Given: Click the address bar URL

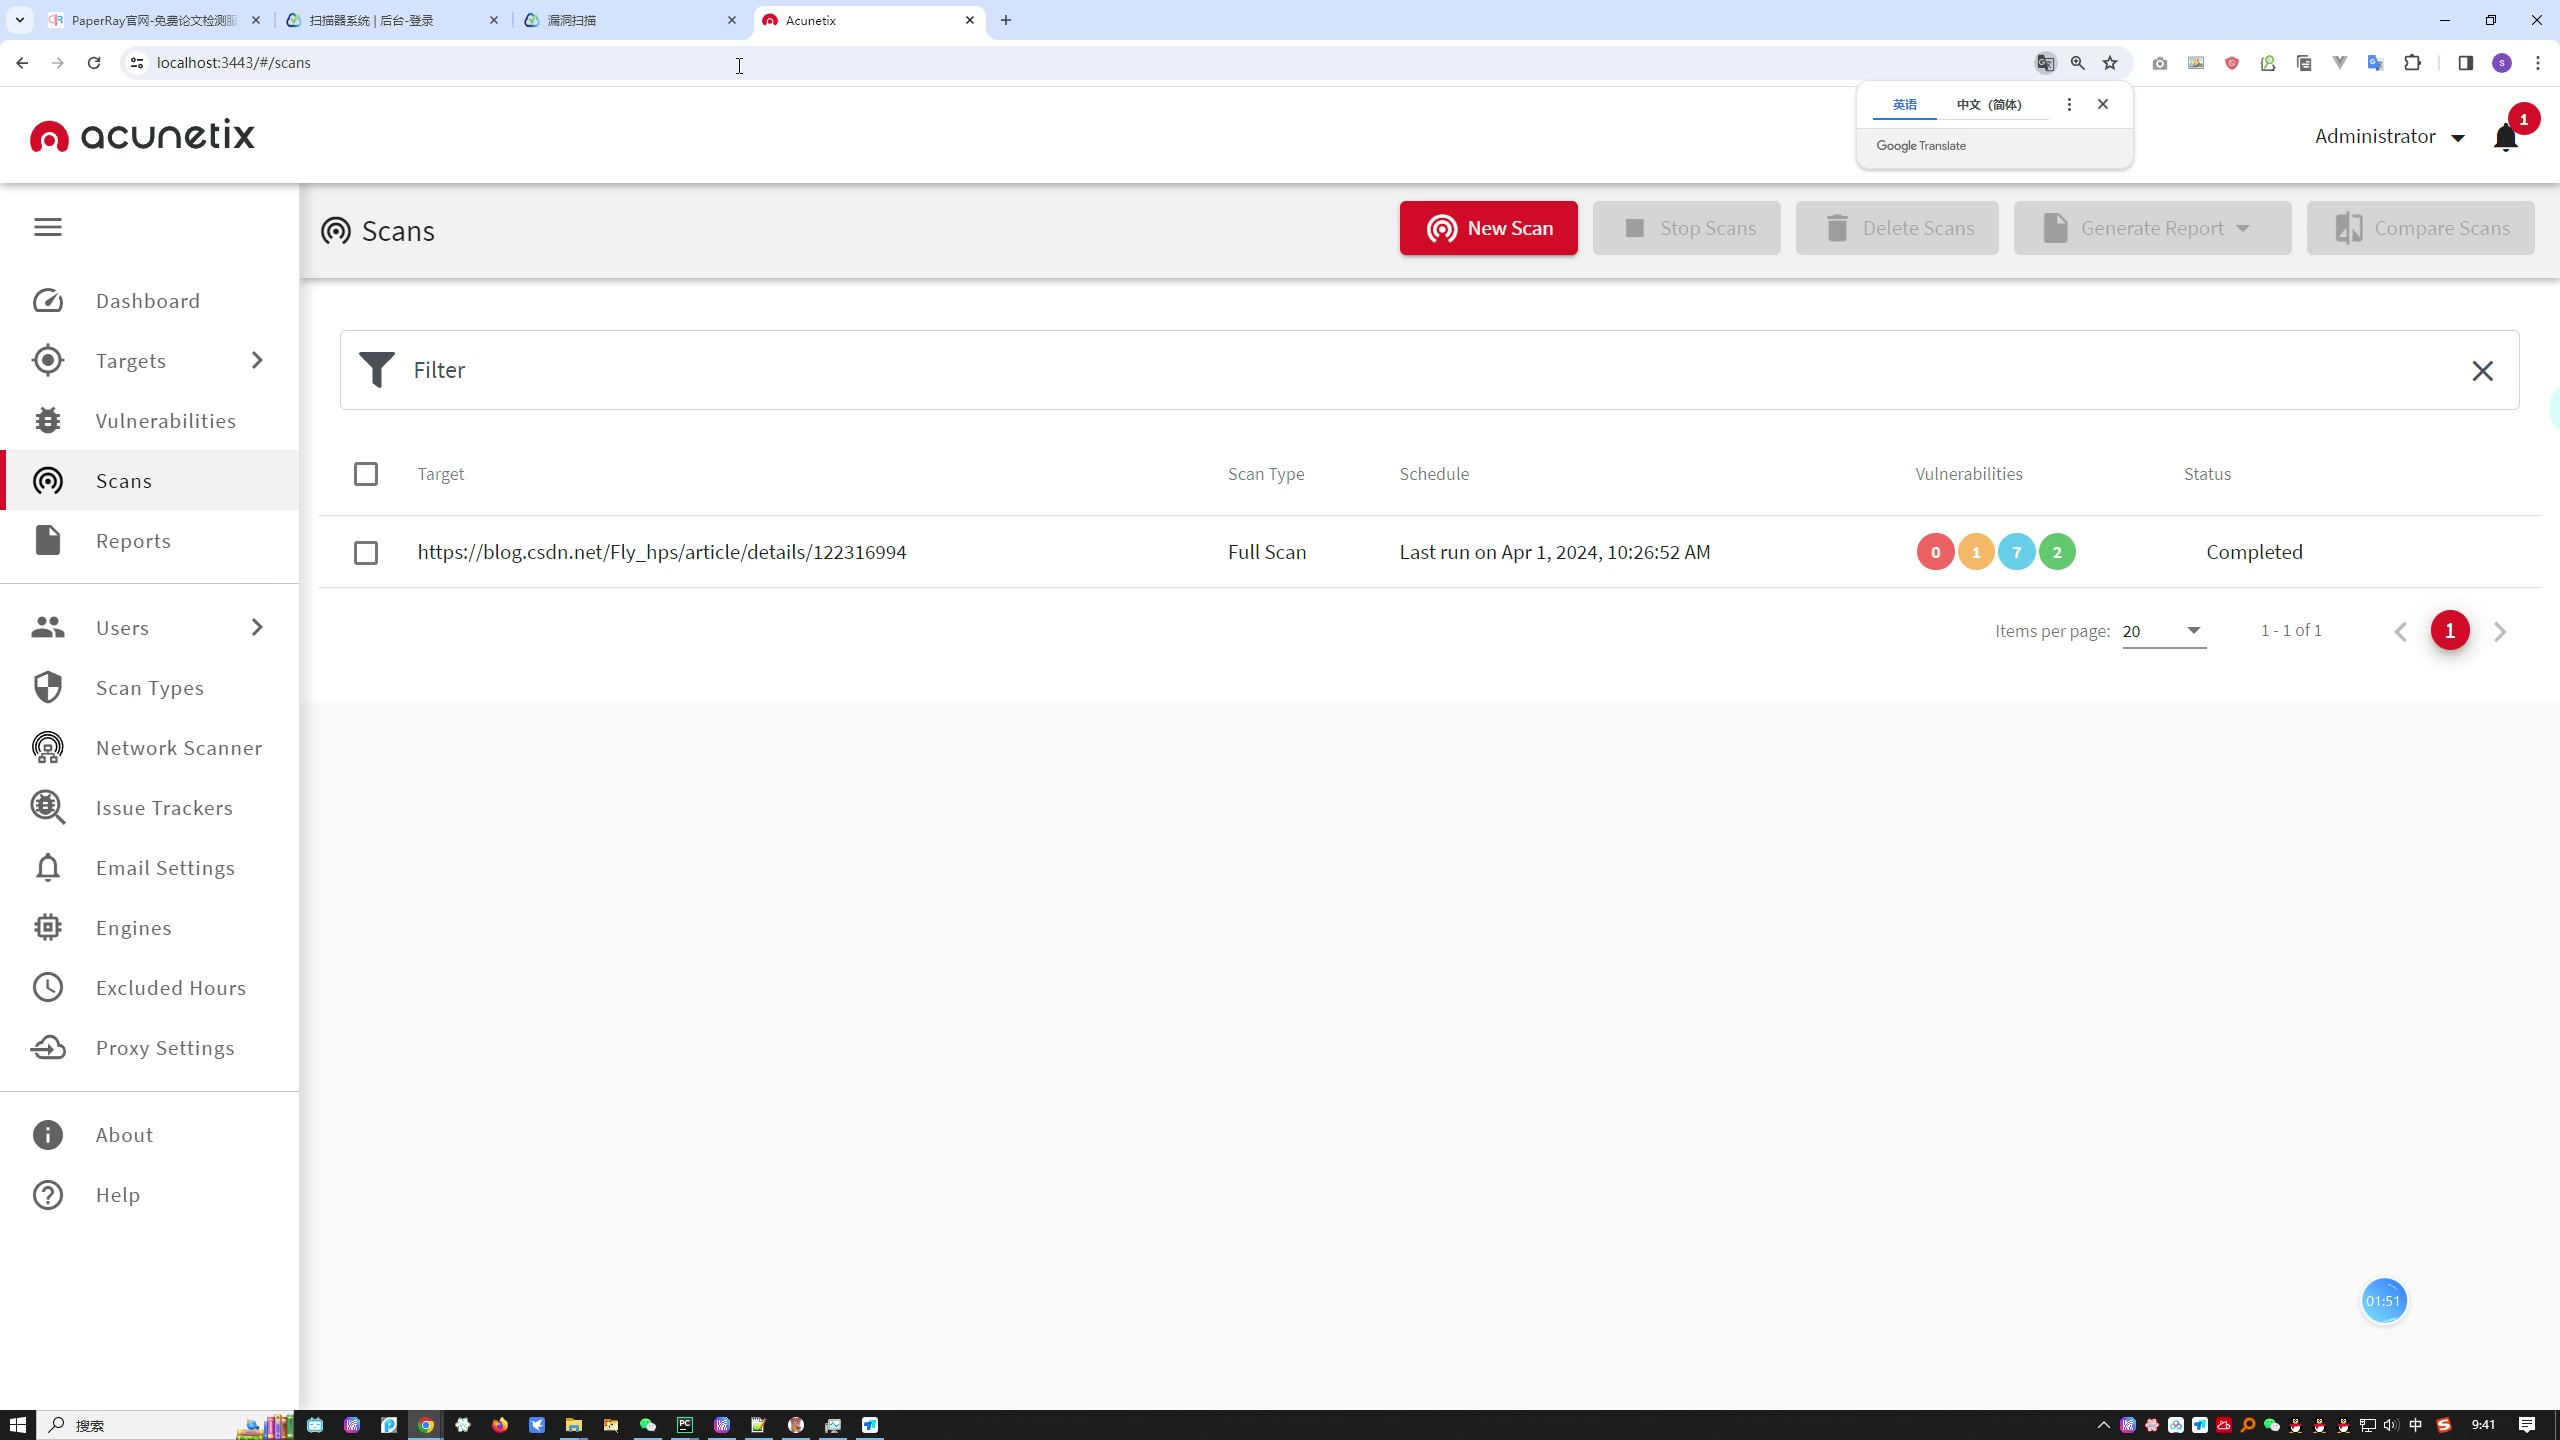Looking at the screenshot, I should pyautogui.click(x=234, y=63).
